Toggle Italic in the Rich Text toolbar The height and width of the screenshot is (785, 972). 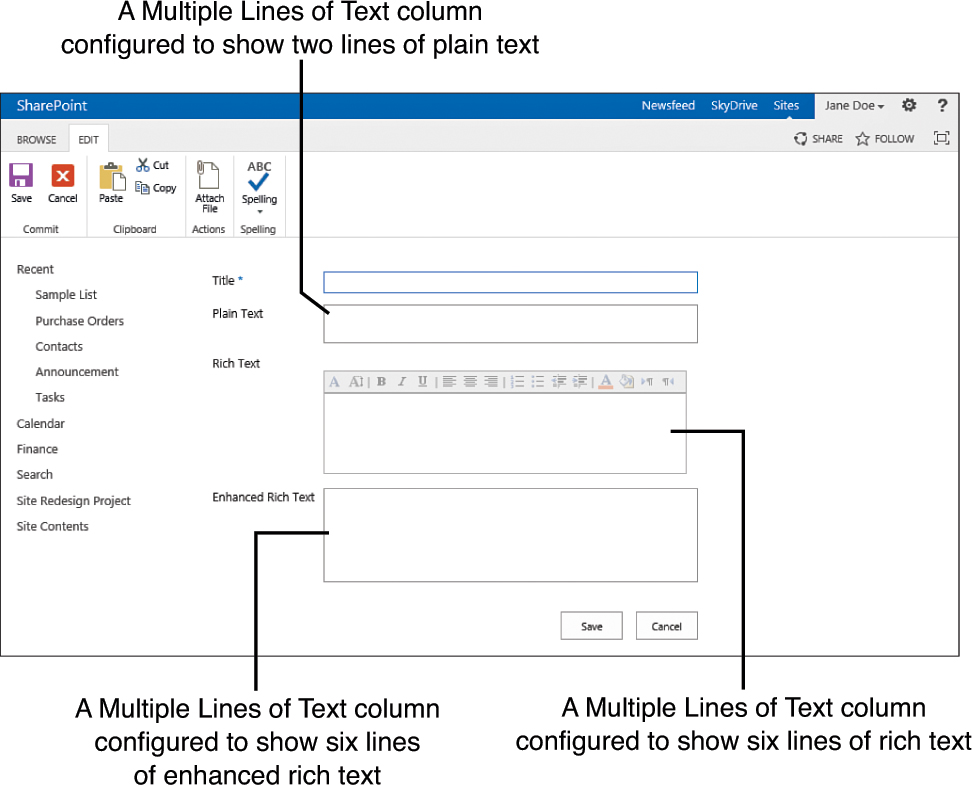(402, 381)
